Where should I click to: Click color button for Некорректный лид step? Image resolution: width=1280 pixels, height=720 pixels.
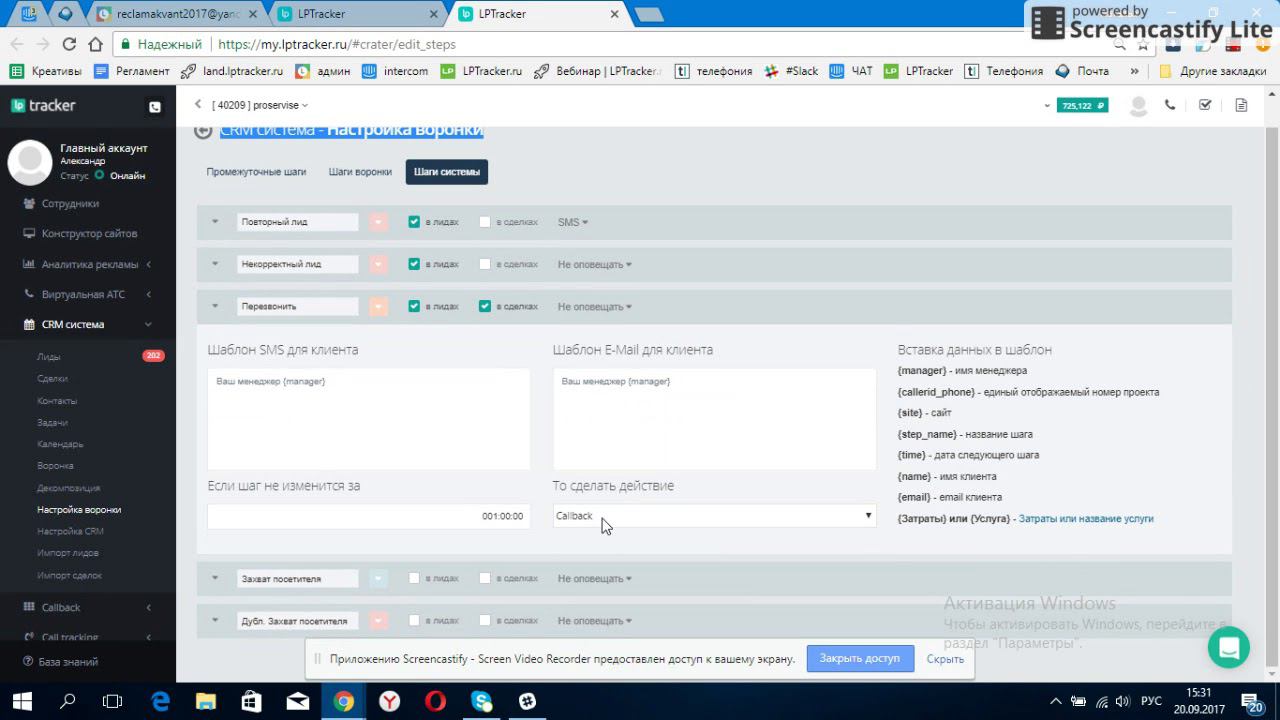(x=378, y=264)
